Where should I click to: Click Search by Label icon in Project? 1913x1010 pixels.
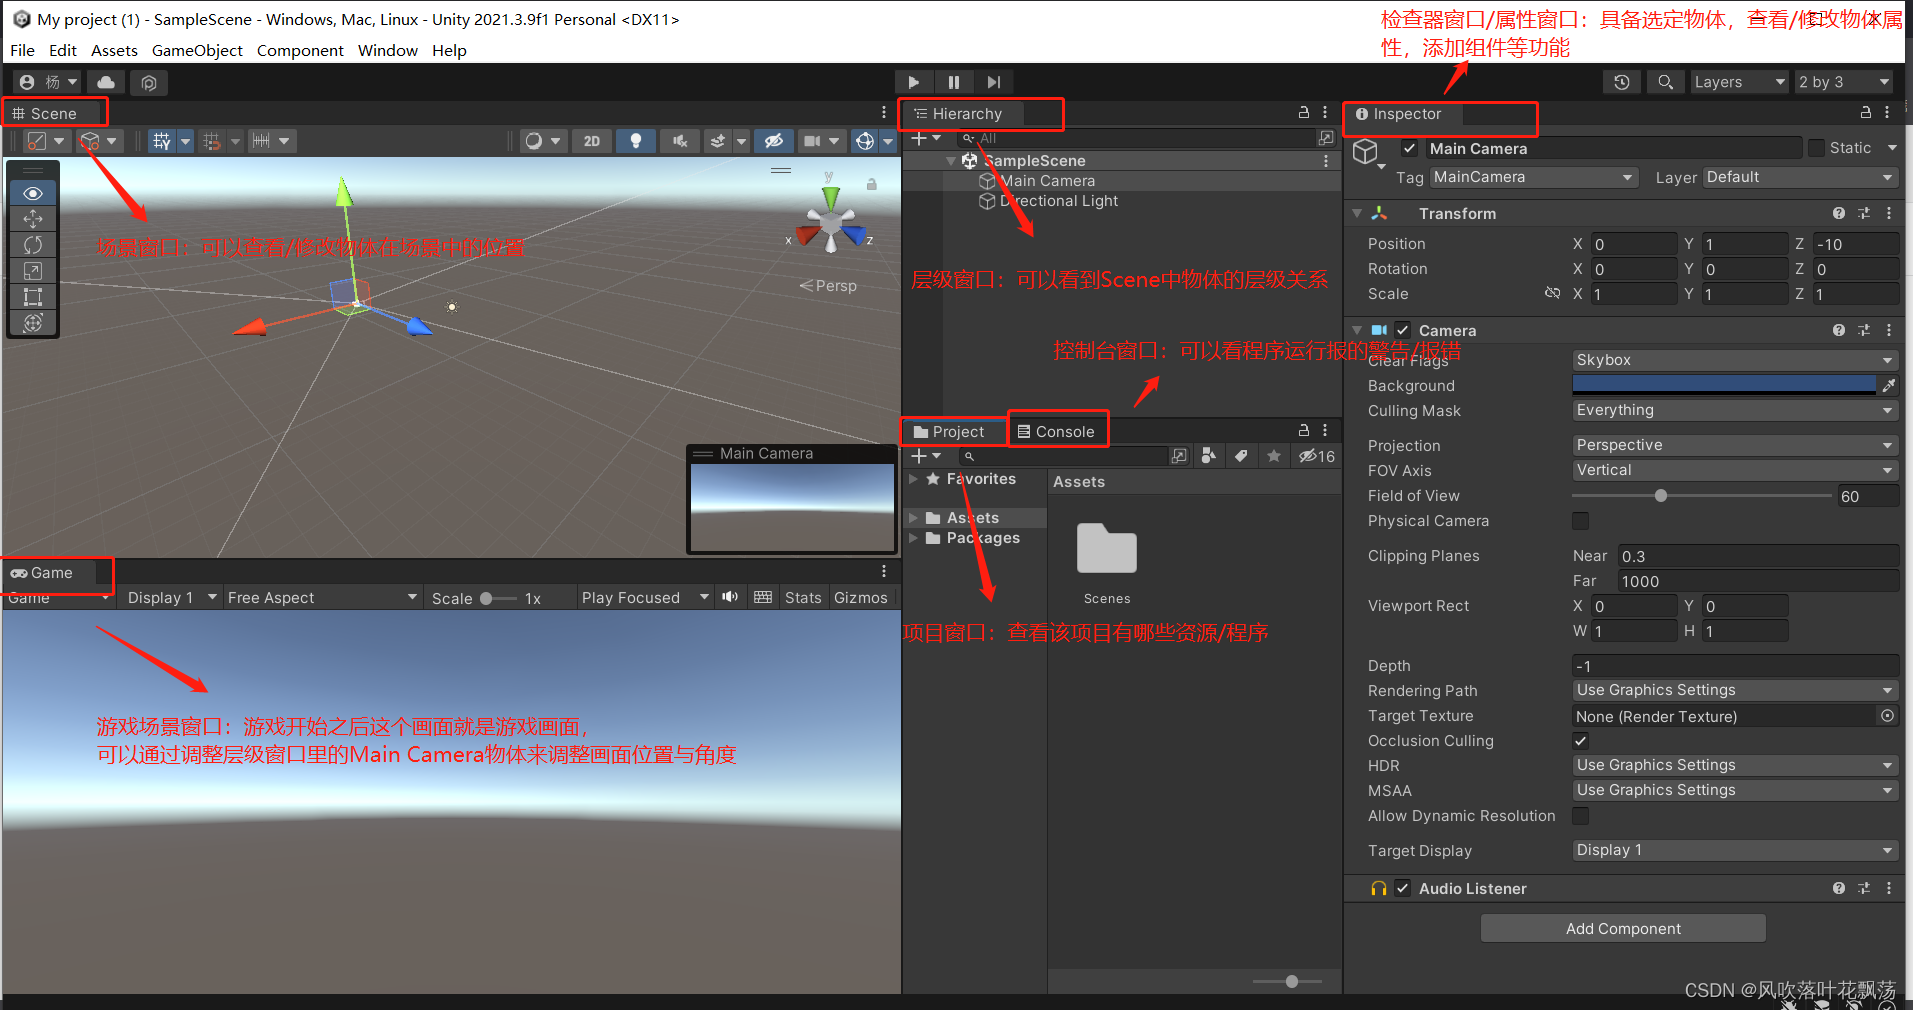(x=1241, y=456)
